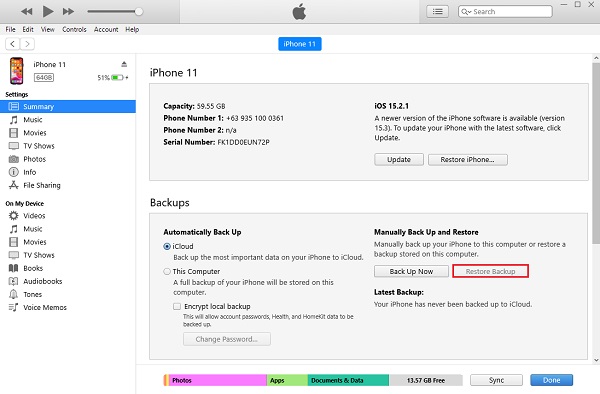Click the rewind previous track button
Image resolution: width=600 pixels, height=394 pixels.
pos(26,11)
